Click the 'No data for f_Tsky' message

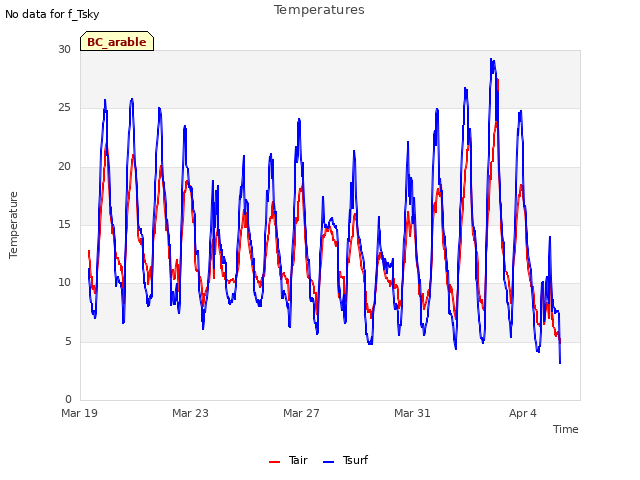pos(52,15)
